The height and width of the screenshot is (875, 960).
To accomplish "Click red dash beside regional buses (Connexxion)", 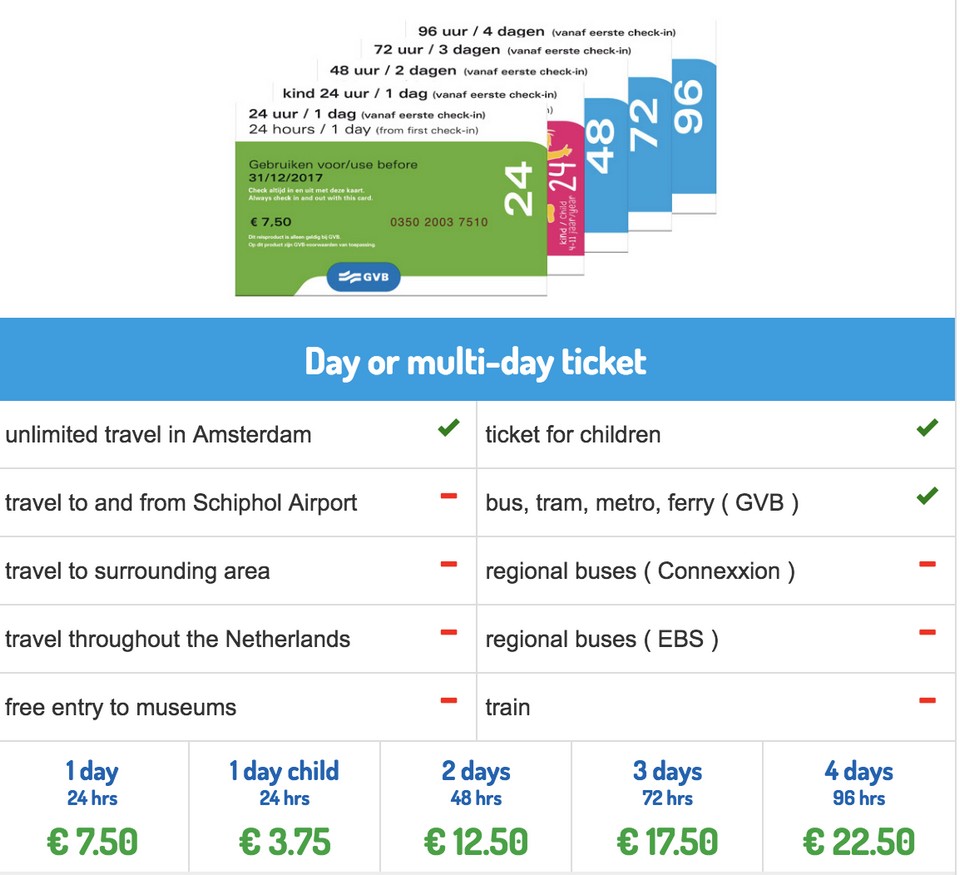I will 928,565.
